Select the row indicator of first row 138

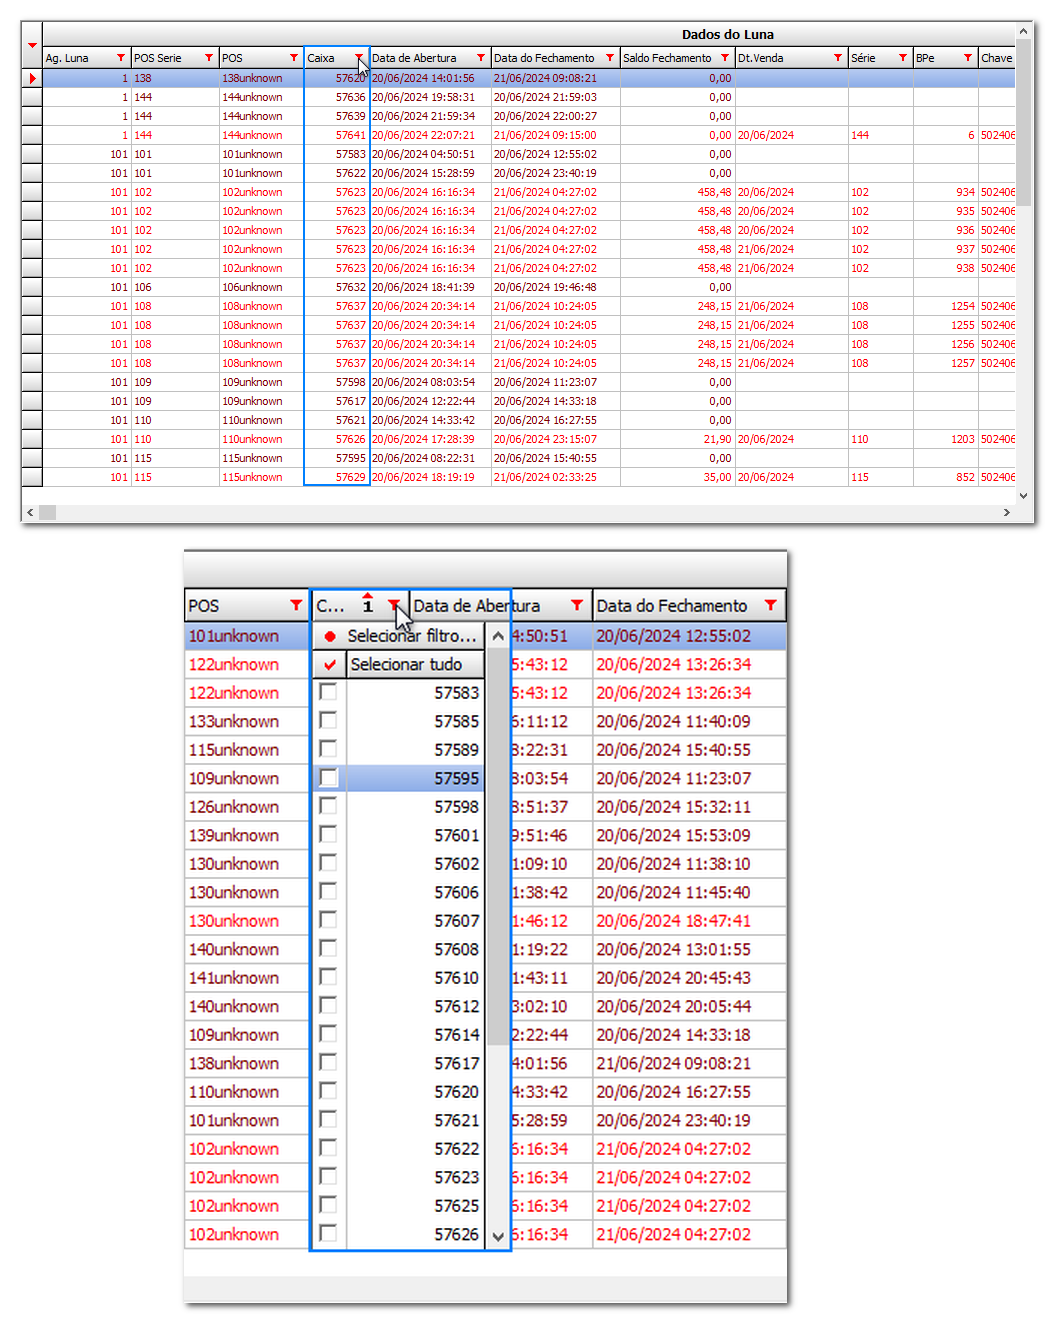[x=32, y=78]
